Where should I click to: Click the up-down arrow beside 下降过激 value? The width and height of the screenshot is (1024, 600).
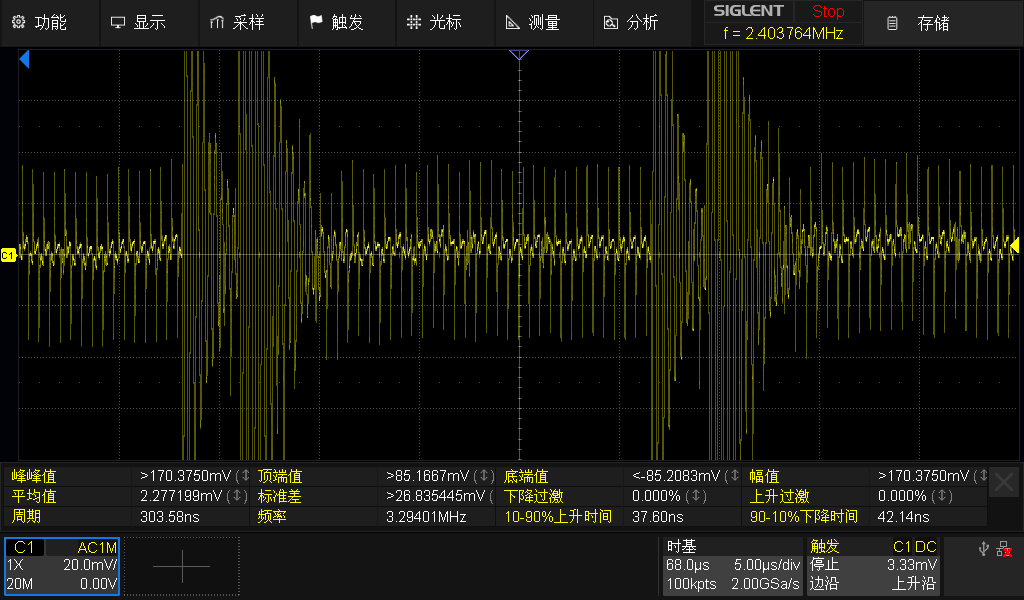point(696,496)
